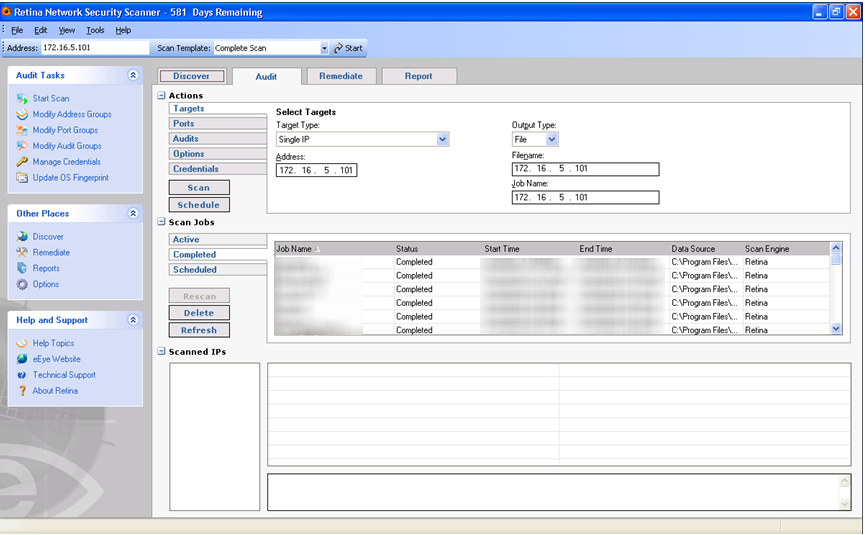The width and height of the screenshot is (865, 535).
Task: Switch to the Report tab
Action: coord(419,76)
